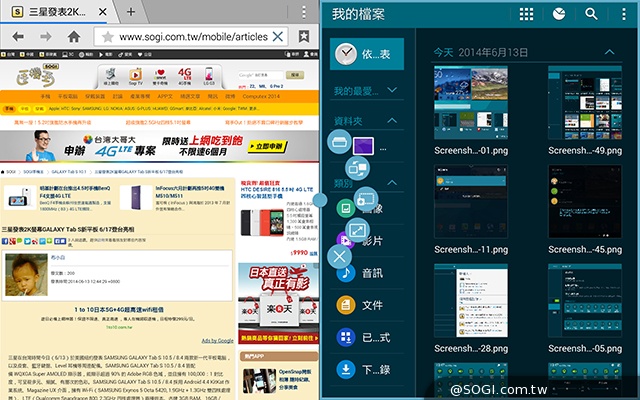640x400 pixels.
Task: Open the 4G LTE nav icon
Action: [x=184, y=76]
